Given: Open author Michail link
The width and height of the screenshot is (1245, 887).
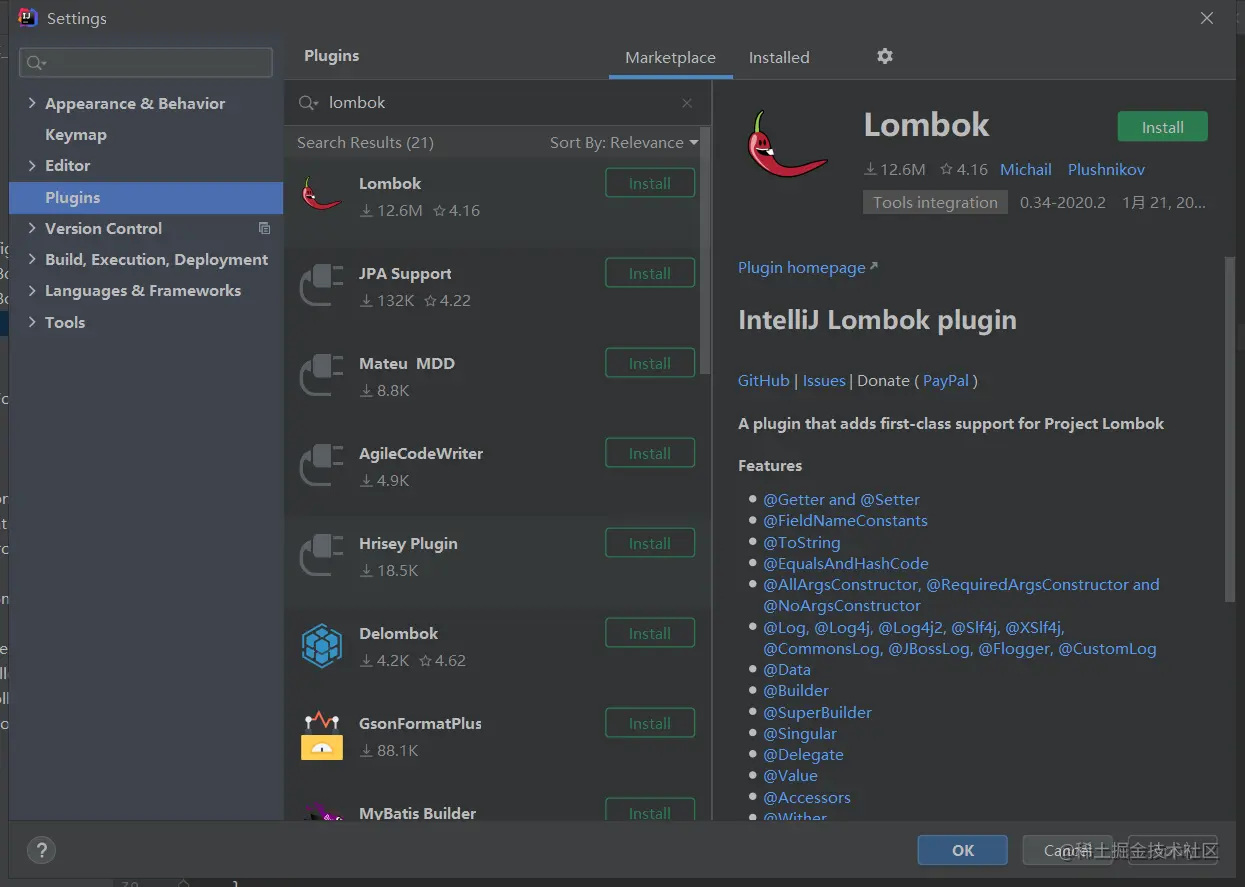Looking at the screenshot, I should pyautogui.click(x=1026, y=170).
